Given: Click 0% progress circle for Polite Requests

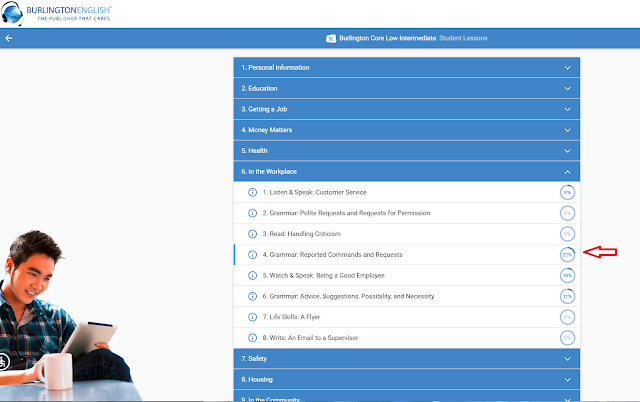Looking at the screenshot, I should pos(567,213).
